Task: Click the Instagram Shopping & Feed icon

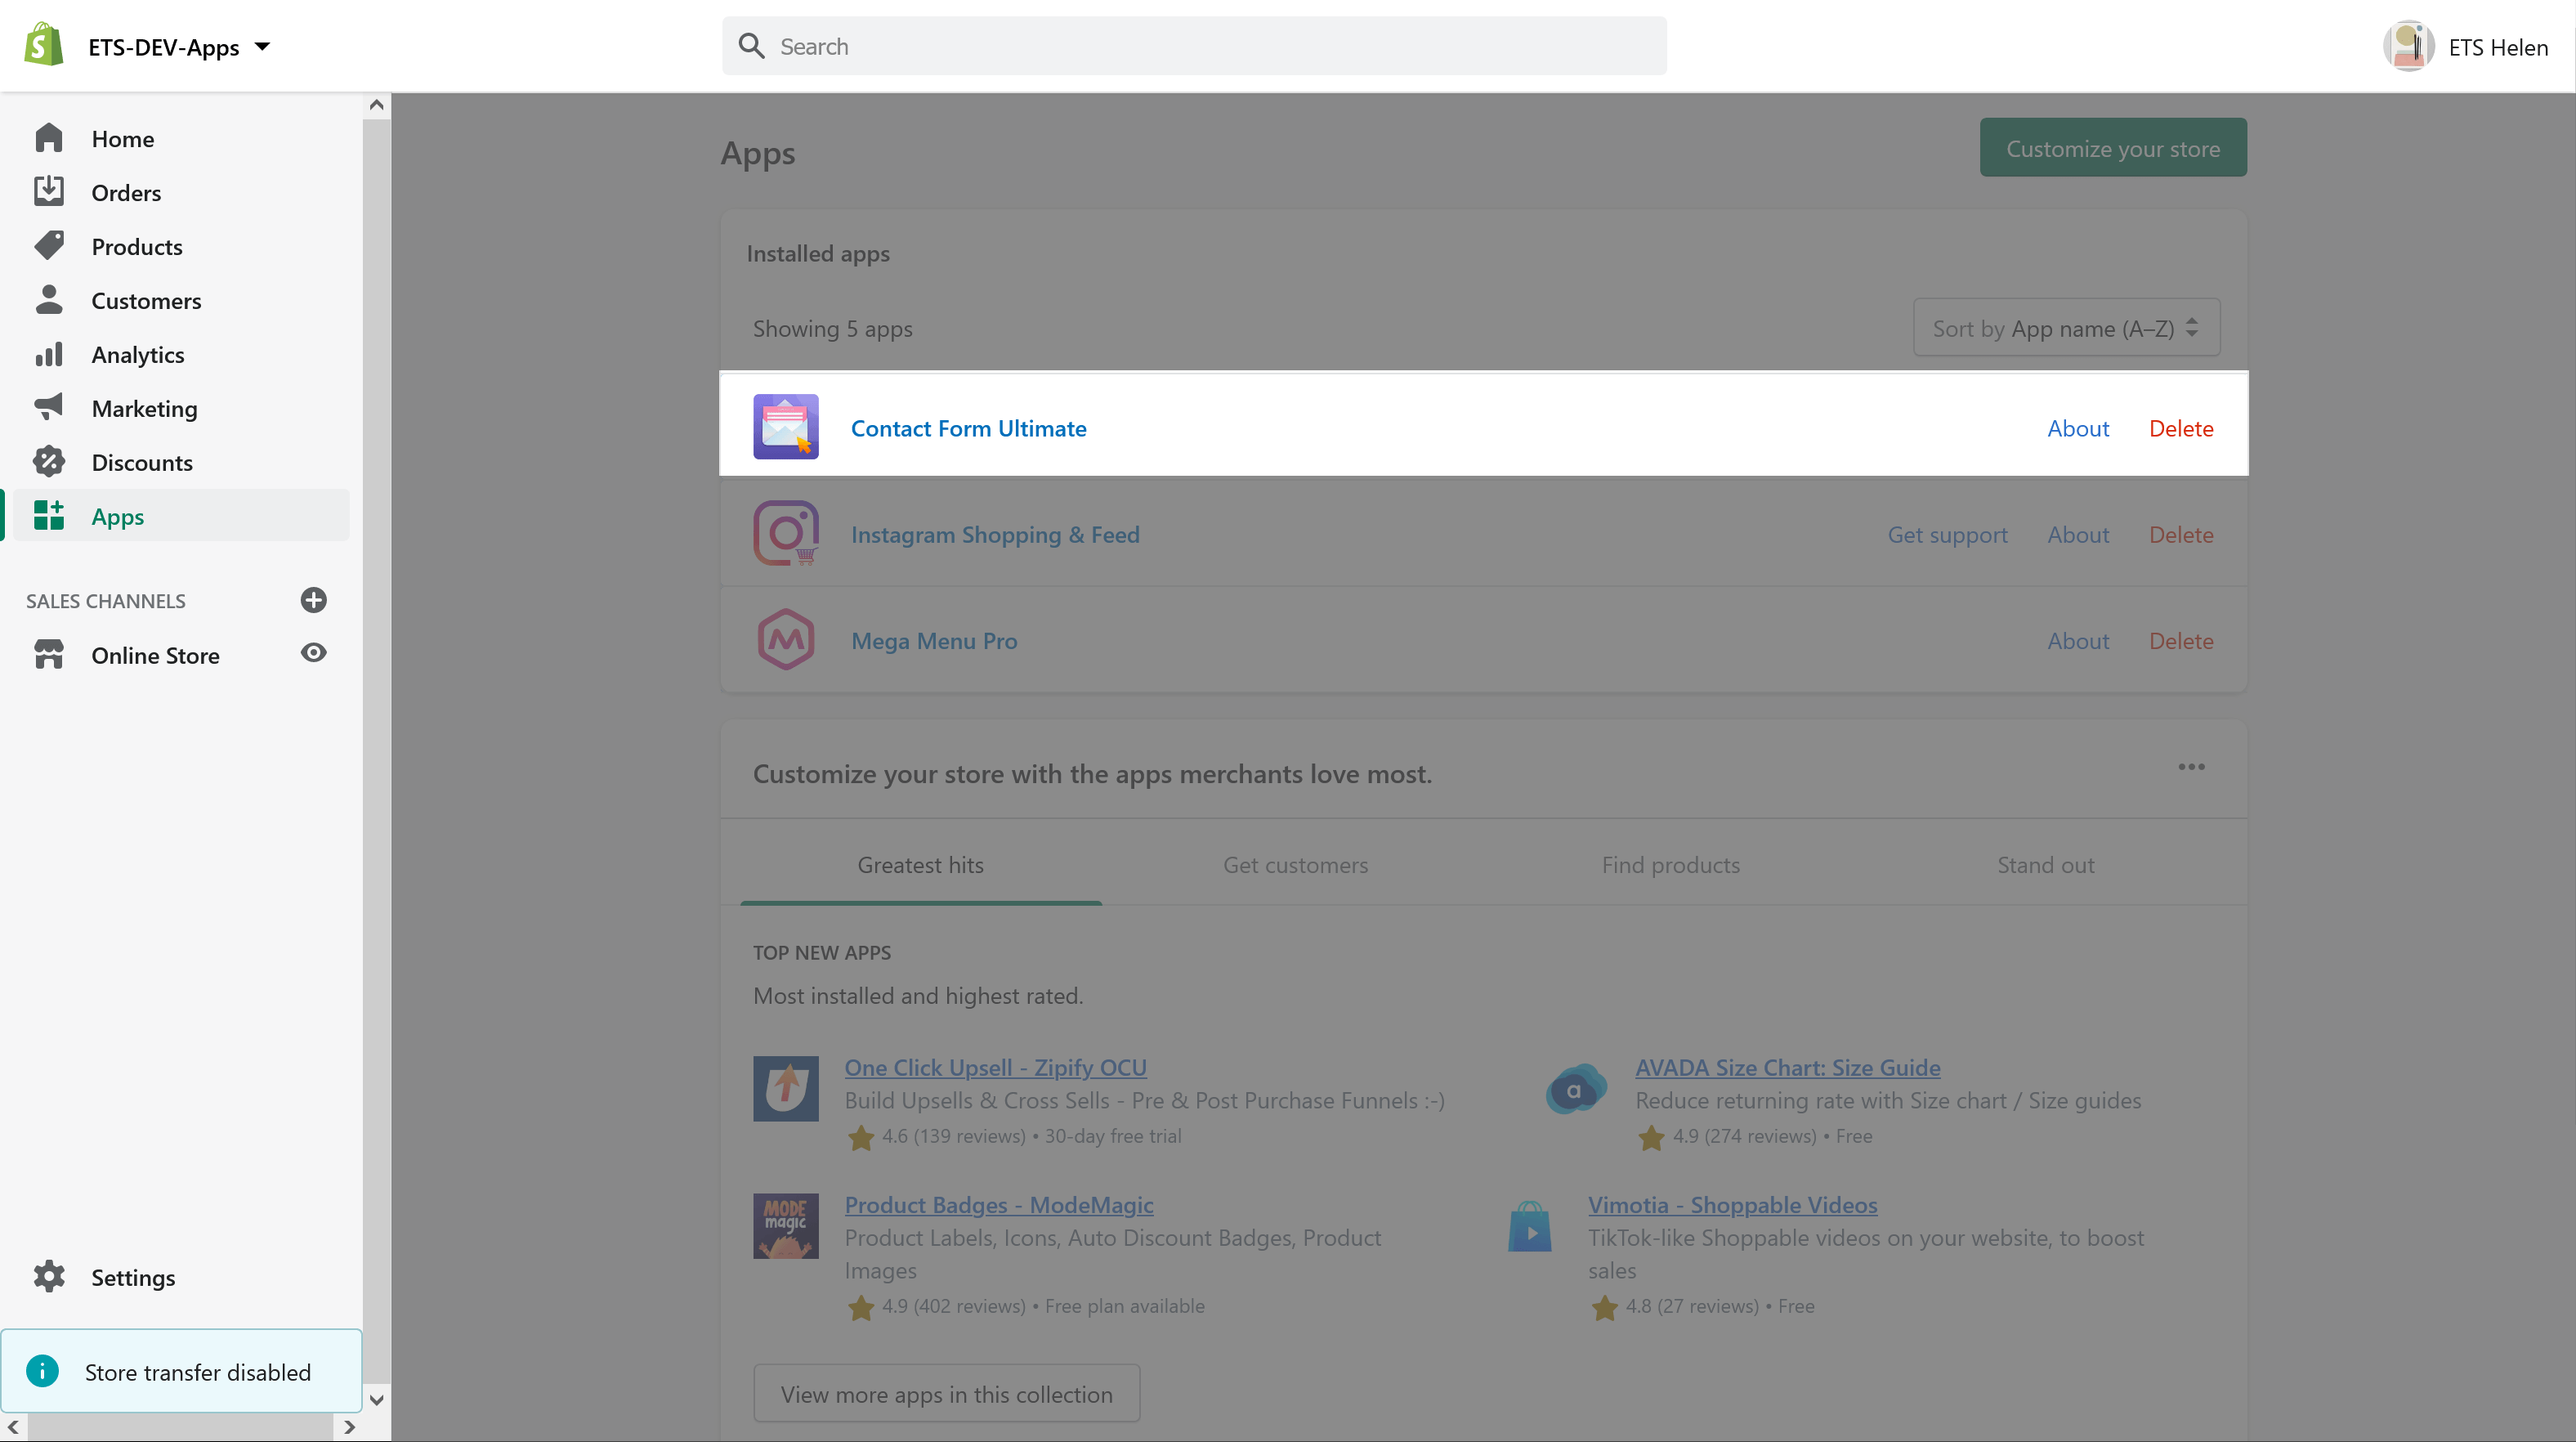Action: tap(785, 533)
